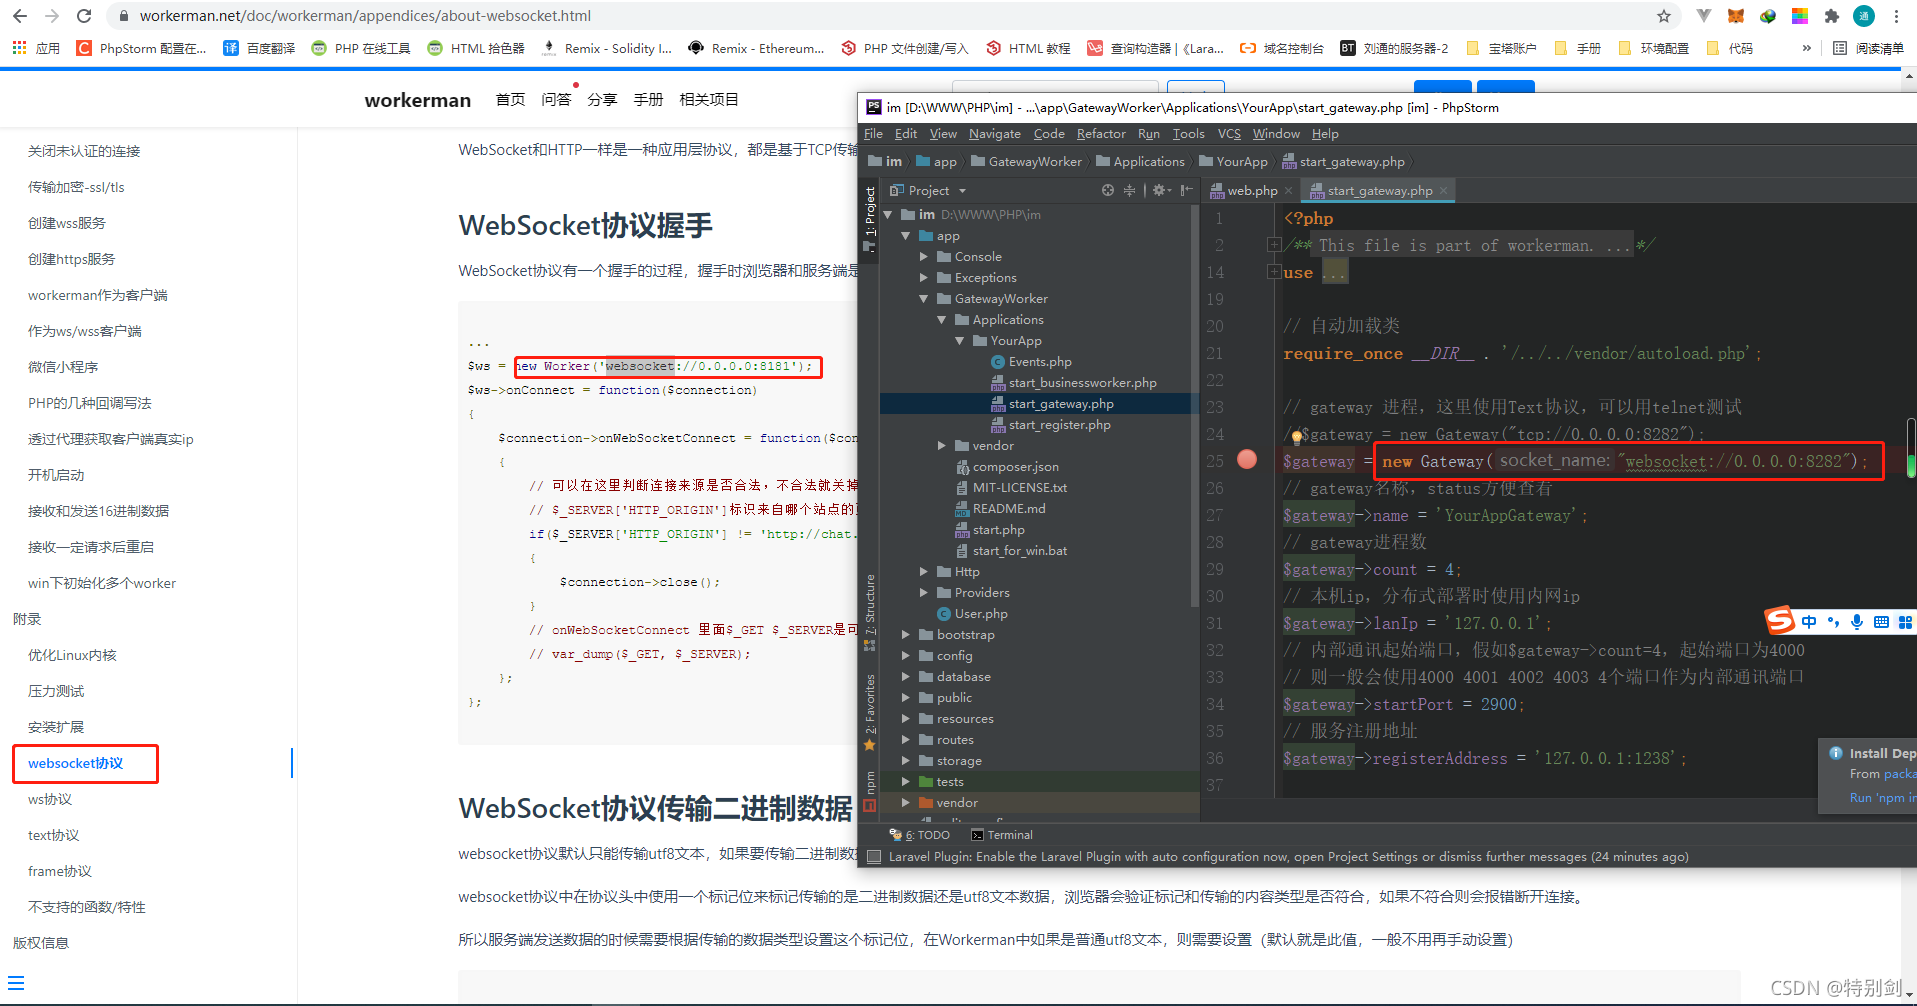This screenshot has width=1917, height=1006.
Task: Open the 6: TODO tool window
Action: pos(920,835)
